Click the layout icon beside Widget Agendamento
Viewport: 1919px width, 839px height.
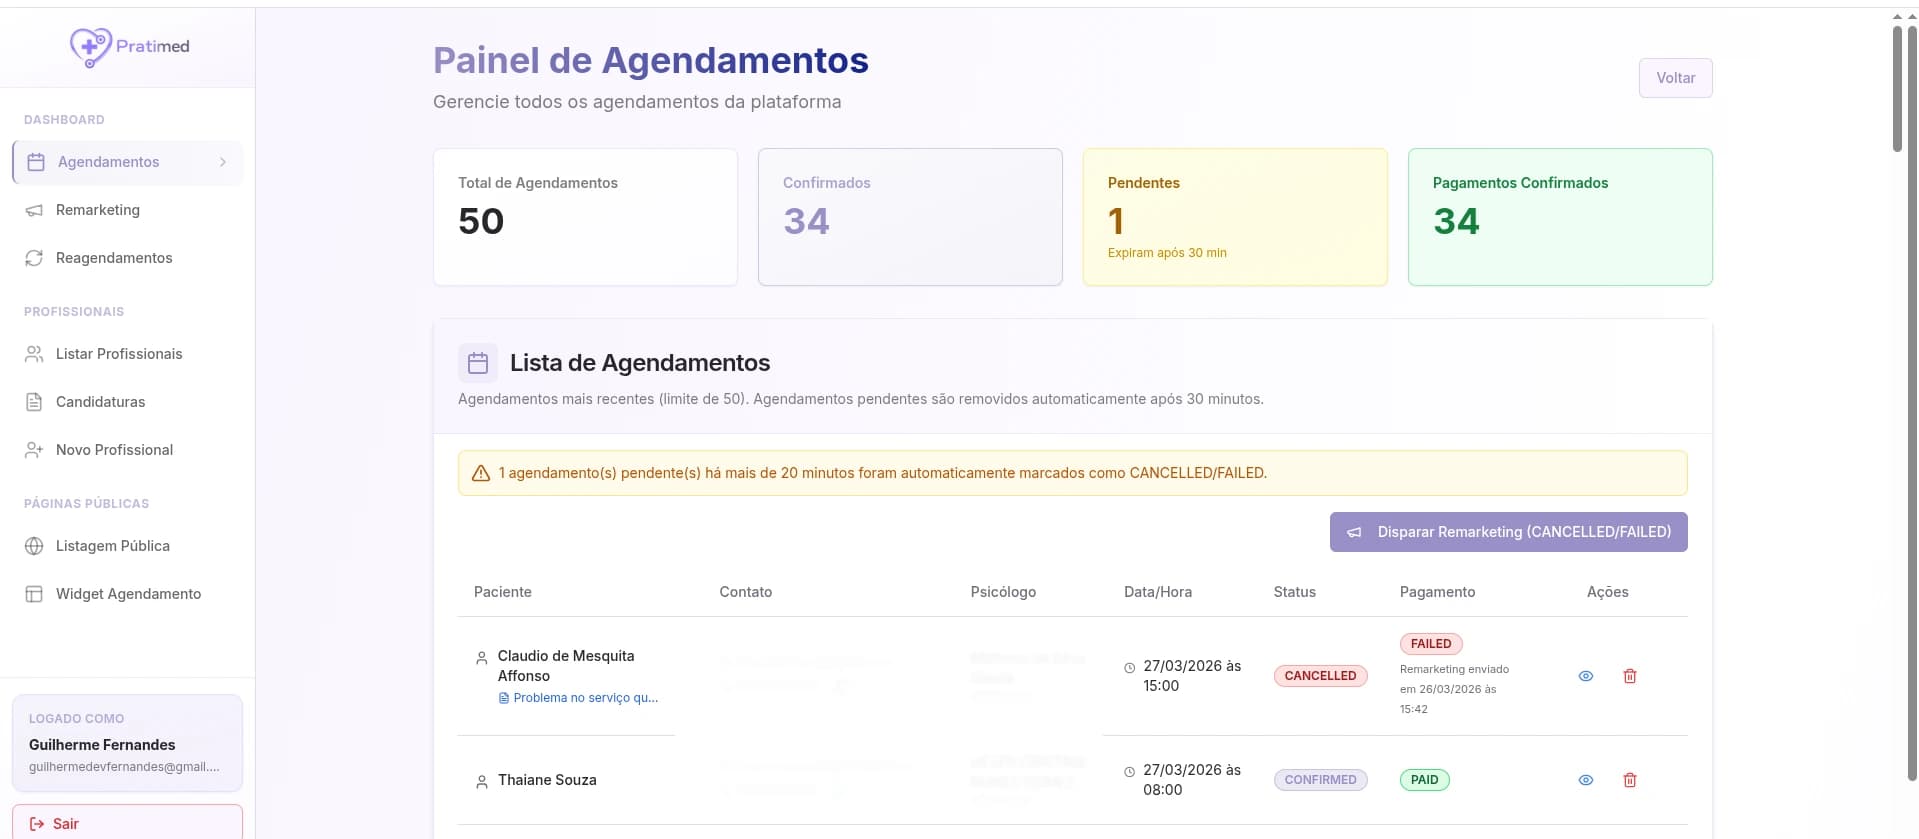click(x=34, y=594)
